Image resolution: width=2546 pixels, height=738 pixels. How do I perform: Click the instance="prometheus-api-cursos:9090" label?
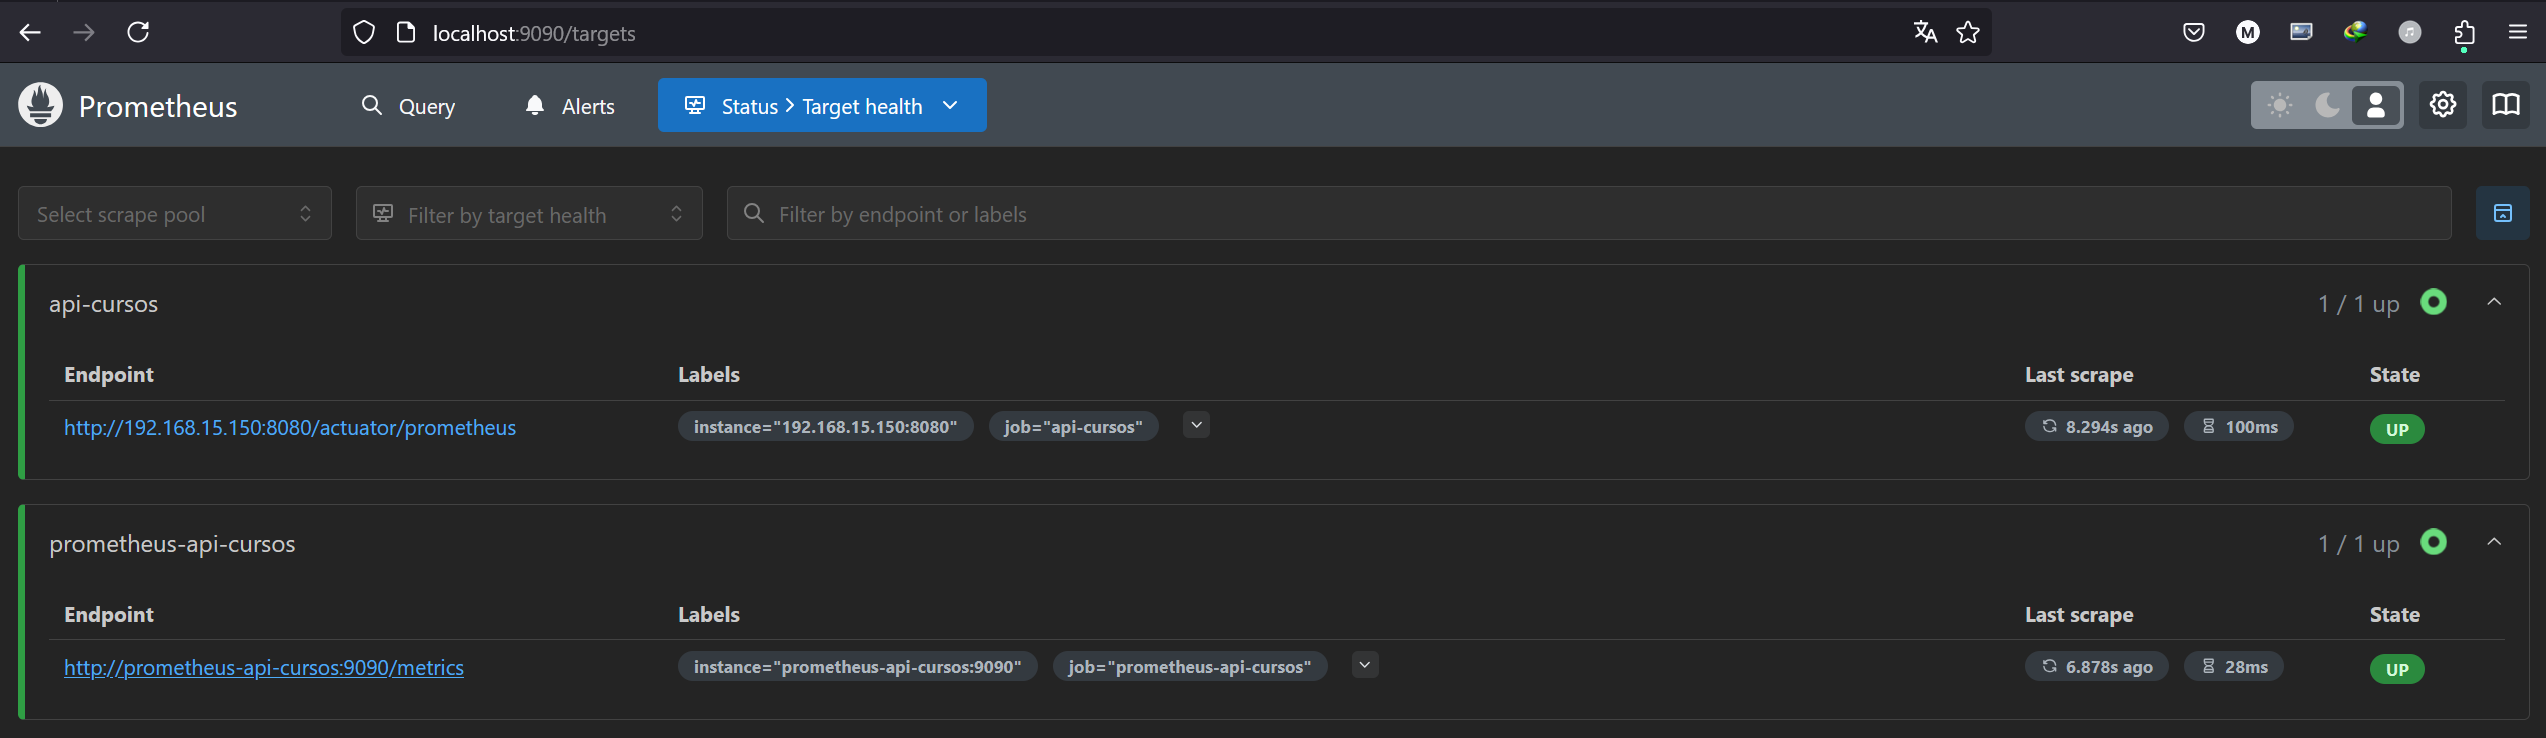tap(858, 667)
